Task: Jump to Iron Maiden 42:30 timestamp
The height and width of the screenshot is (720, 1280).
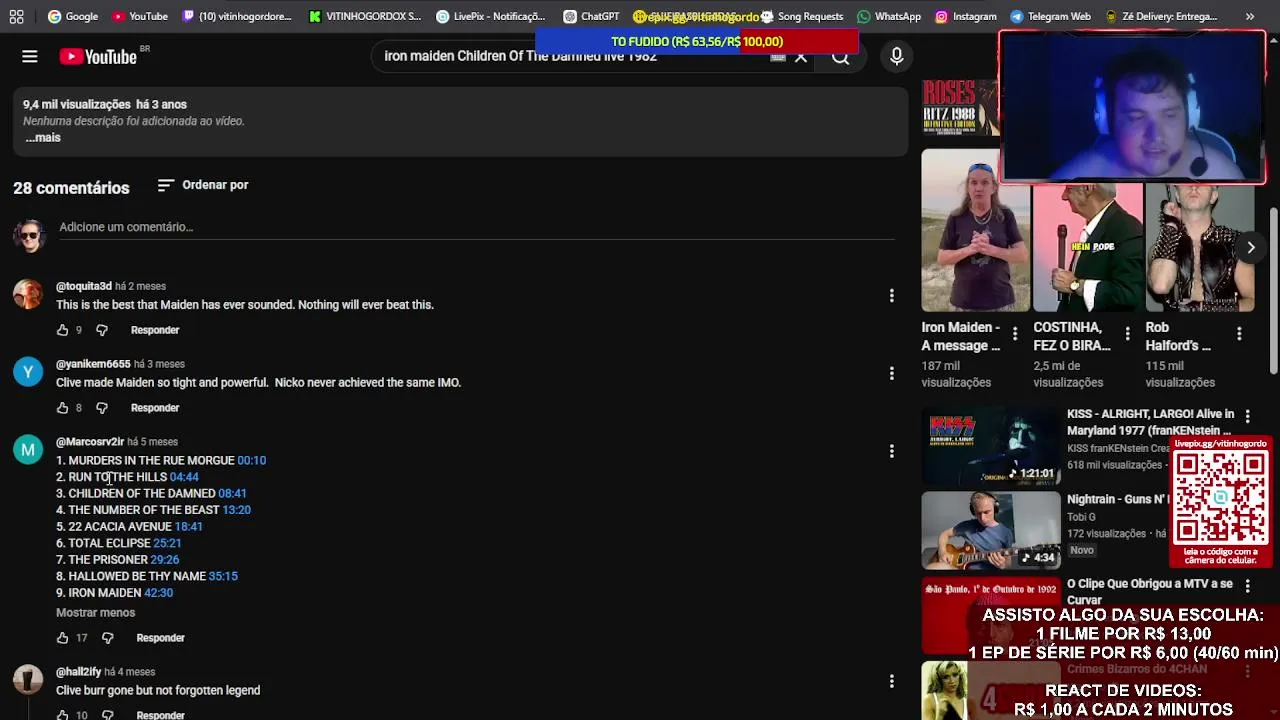Action: pyautogui.click(x=158, y=593)
